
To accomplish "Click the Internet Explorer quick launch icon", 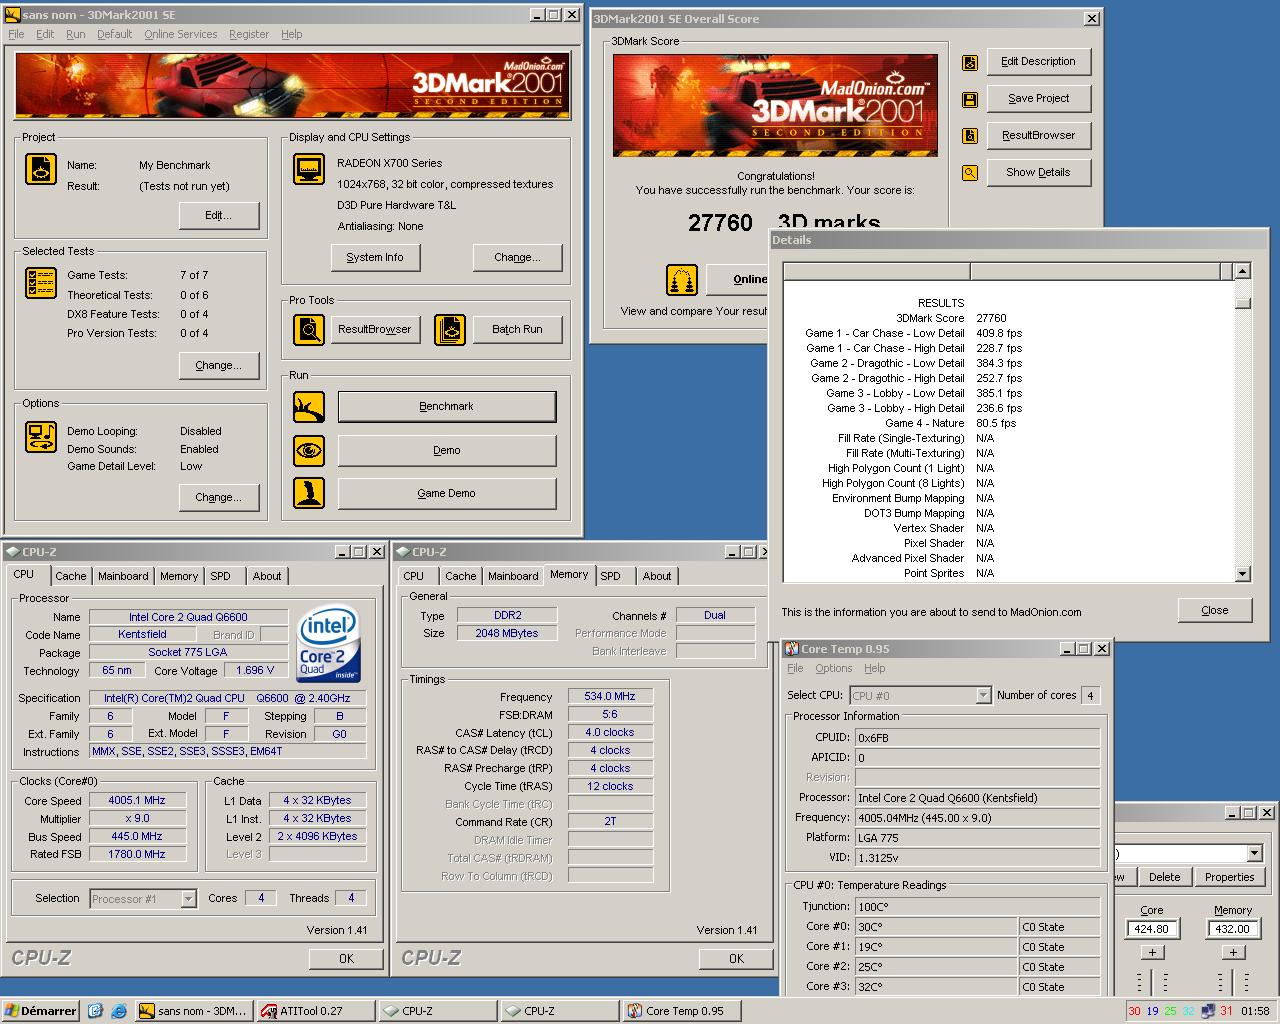I will point(119,1011).
